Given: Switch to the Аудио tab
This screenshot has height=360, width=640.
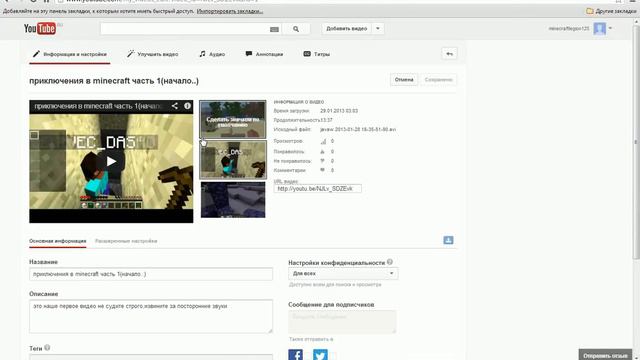Looking at the screenshot, I should point(212,54).
